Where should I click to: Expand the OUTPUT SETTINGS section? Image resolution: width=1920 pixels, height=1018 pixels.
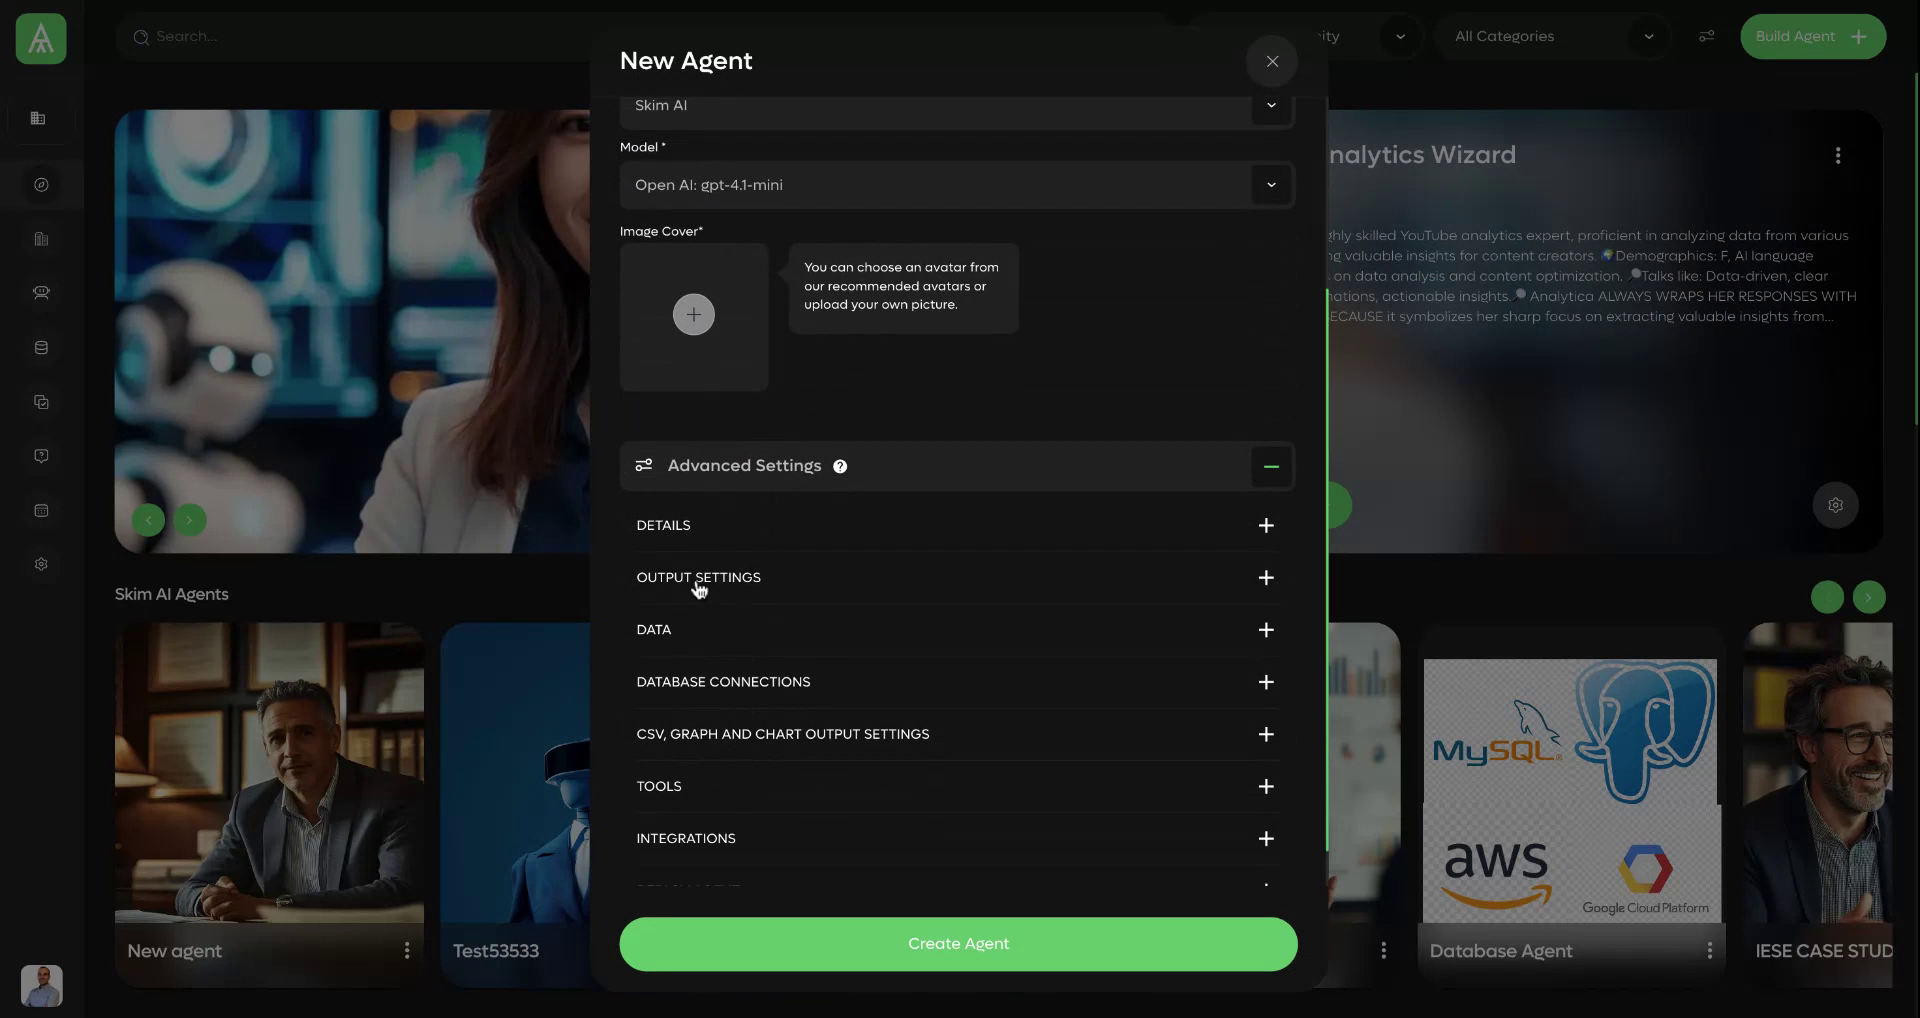click(x=1266, y=577)
